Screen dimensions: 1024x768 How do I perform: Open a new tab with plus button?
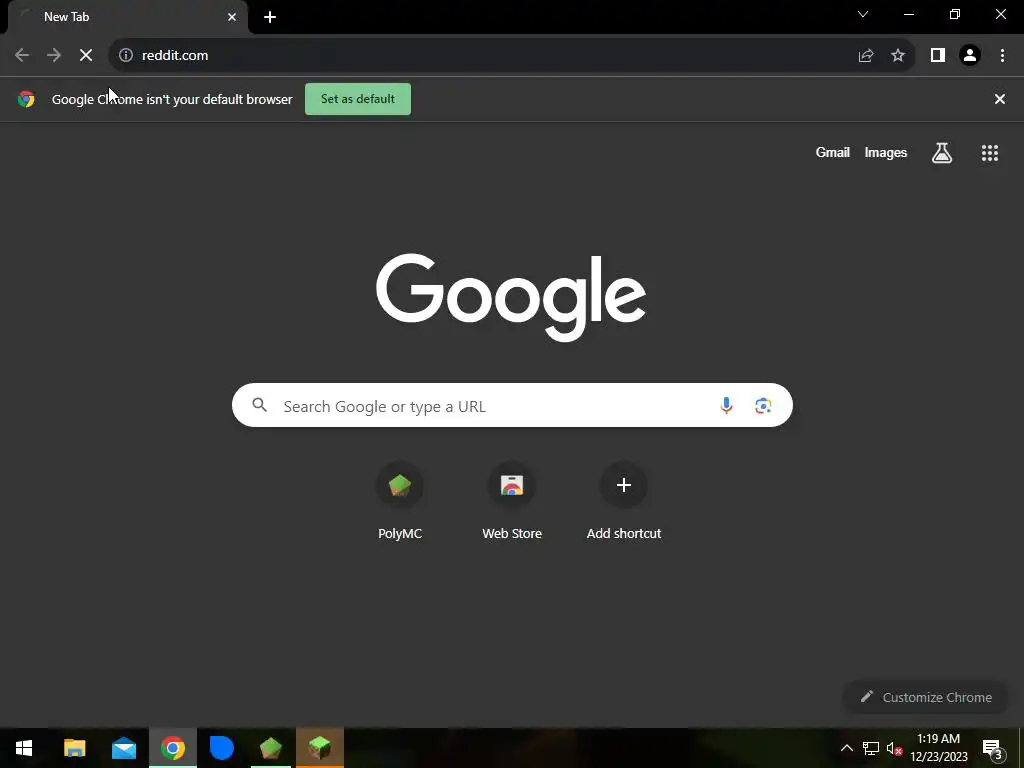(270, 17)
